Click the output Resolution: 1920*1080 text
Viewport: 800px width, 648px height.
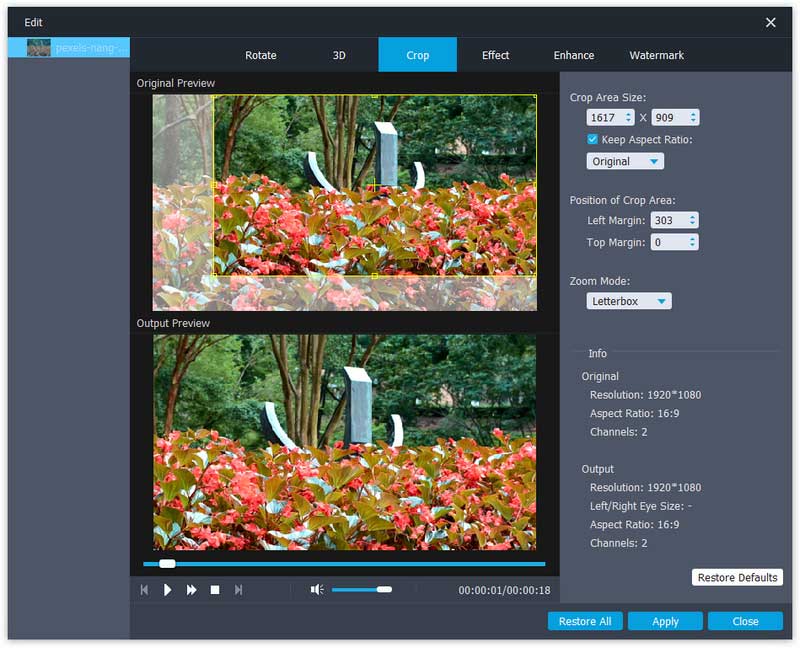pos(645,487)
